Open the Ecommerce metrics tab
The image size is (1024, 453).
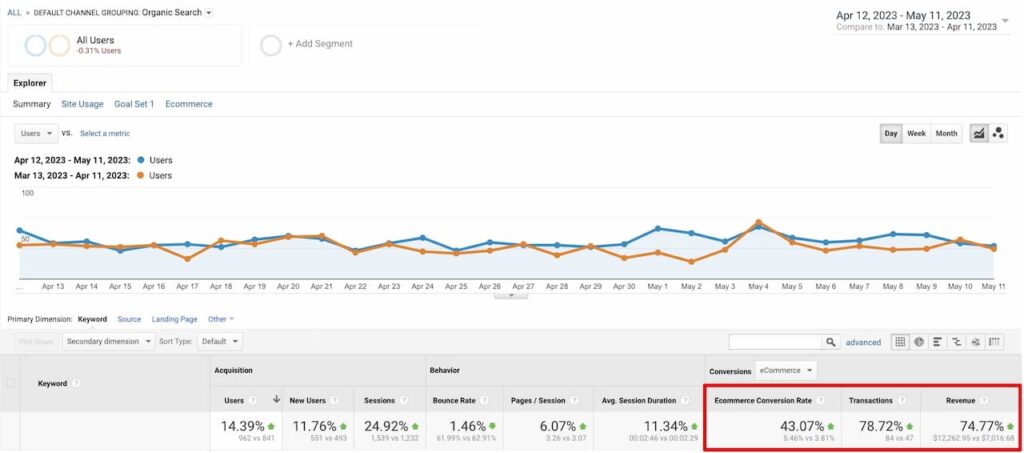[189, 104]
